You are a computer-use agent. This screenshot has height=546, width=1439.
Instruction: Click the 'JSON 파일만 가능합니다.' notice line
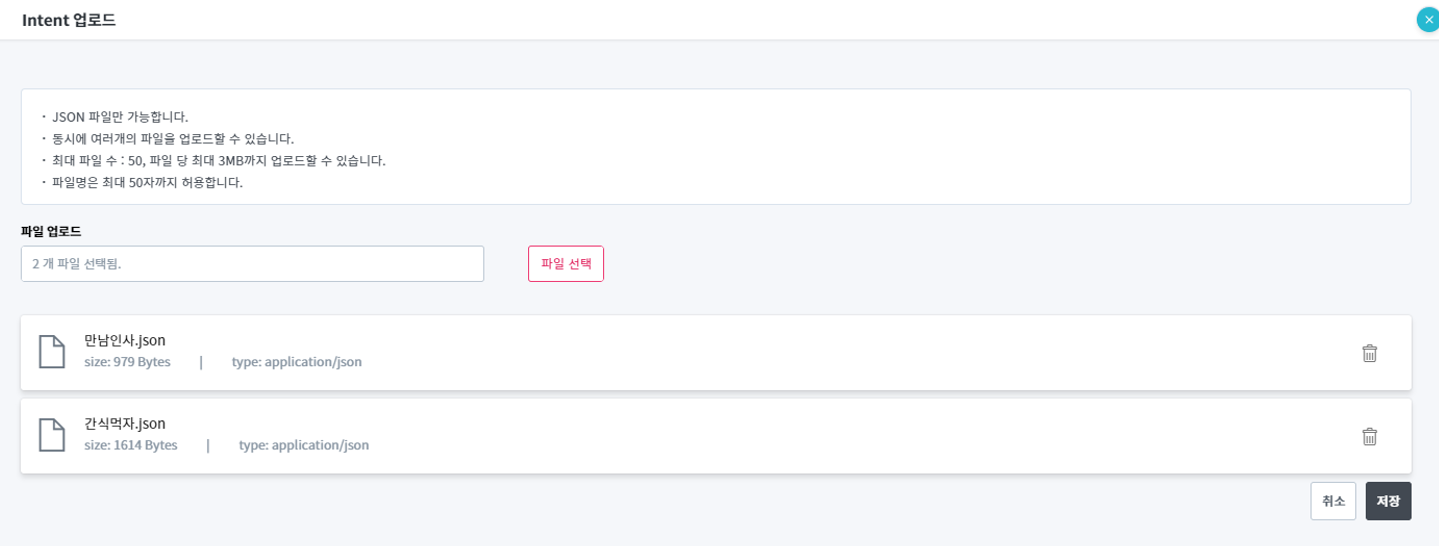pos(120,117)
